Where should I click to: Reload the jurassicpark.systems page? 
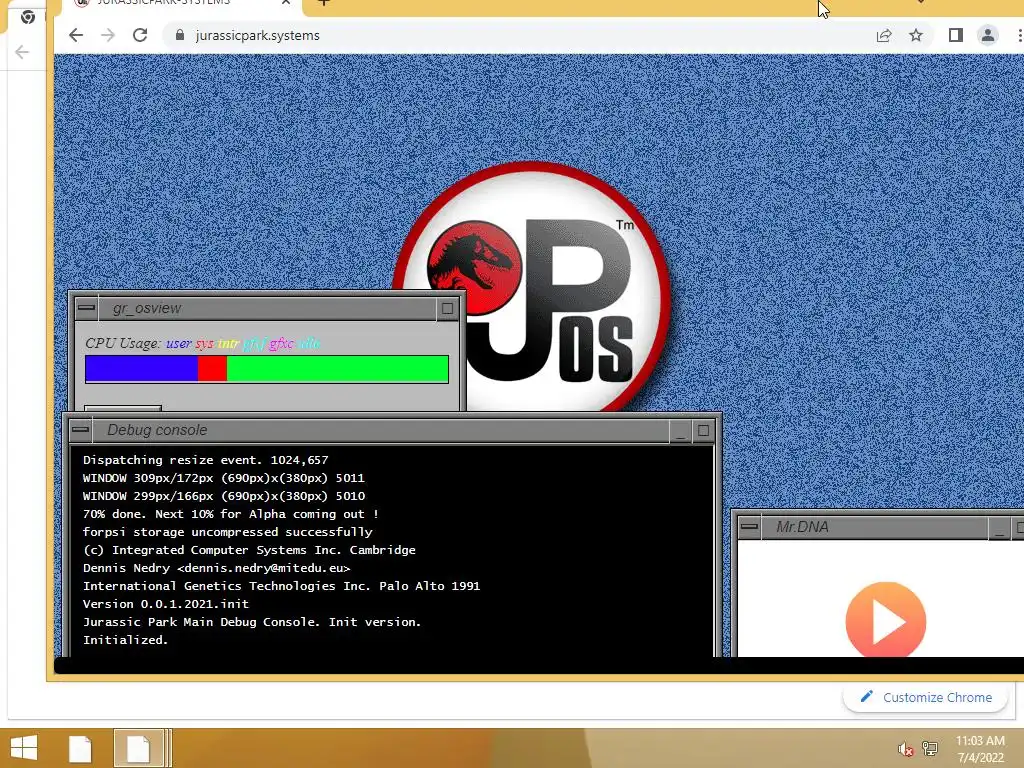point(140,35)
